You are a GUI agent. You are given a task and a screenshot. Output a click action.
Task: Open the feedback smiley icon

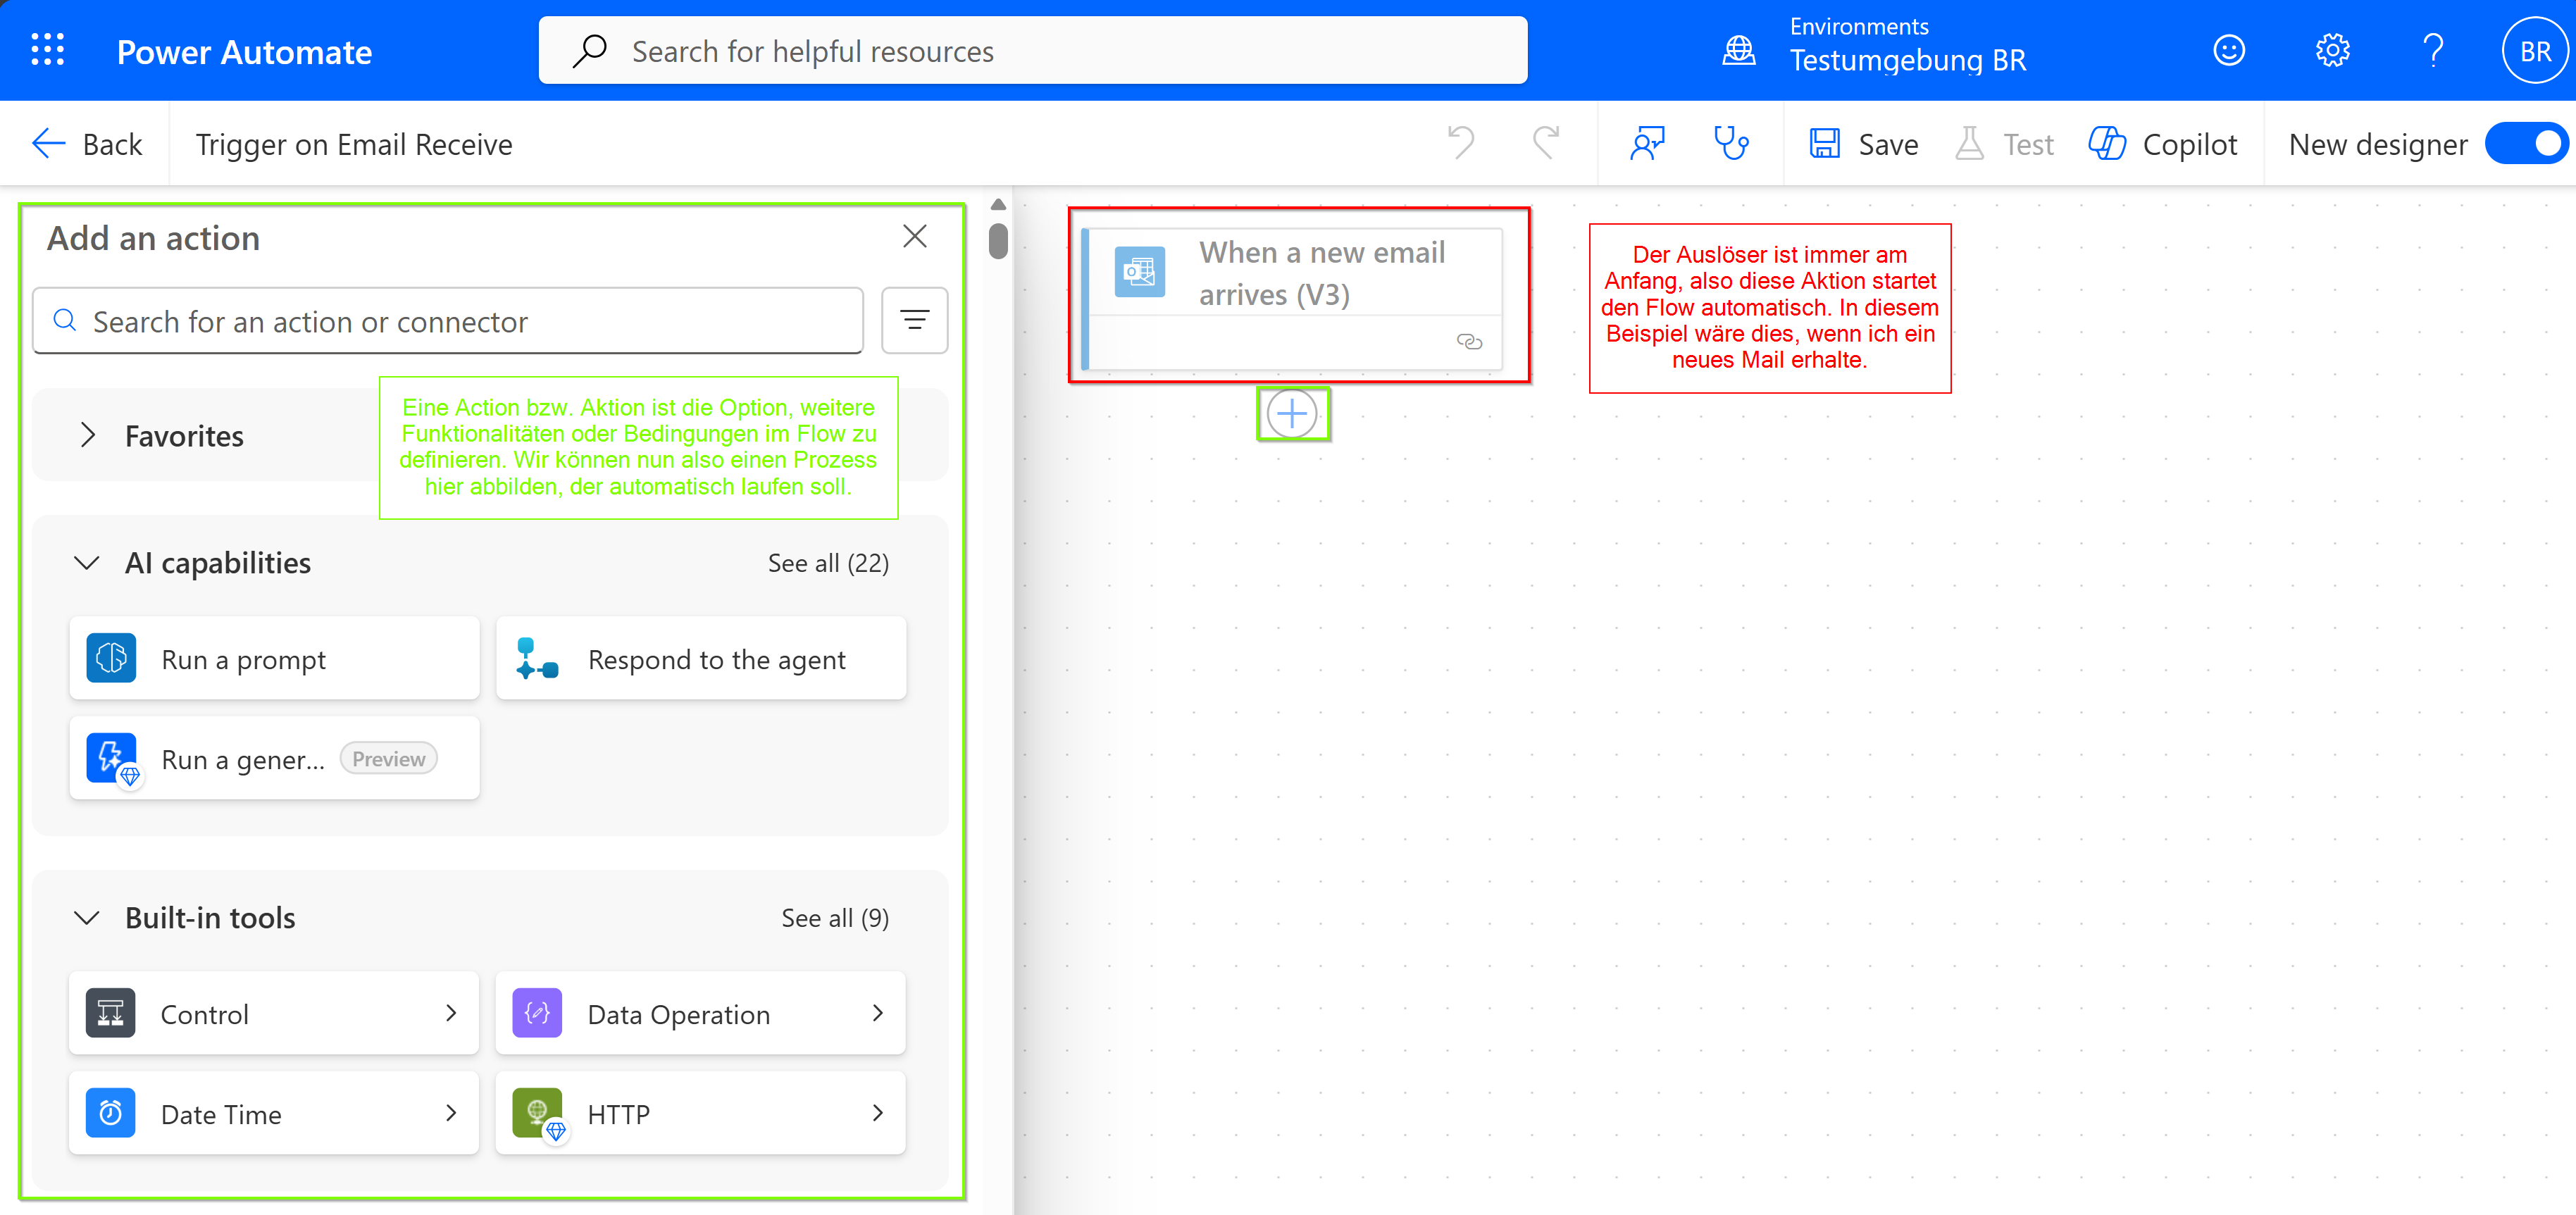pyautogui.click(x=2228, y=50)
